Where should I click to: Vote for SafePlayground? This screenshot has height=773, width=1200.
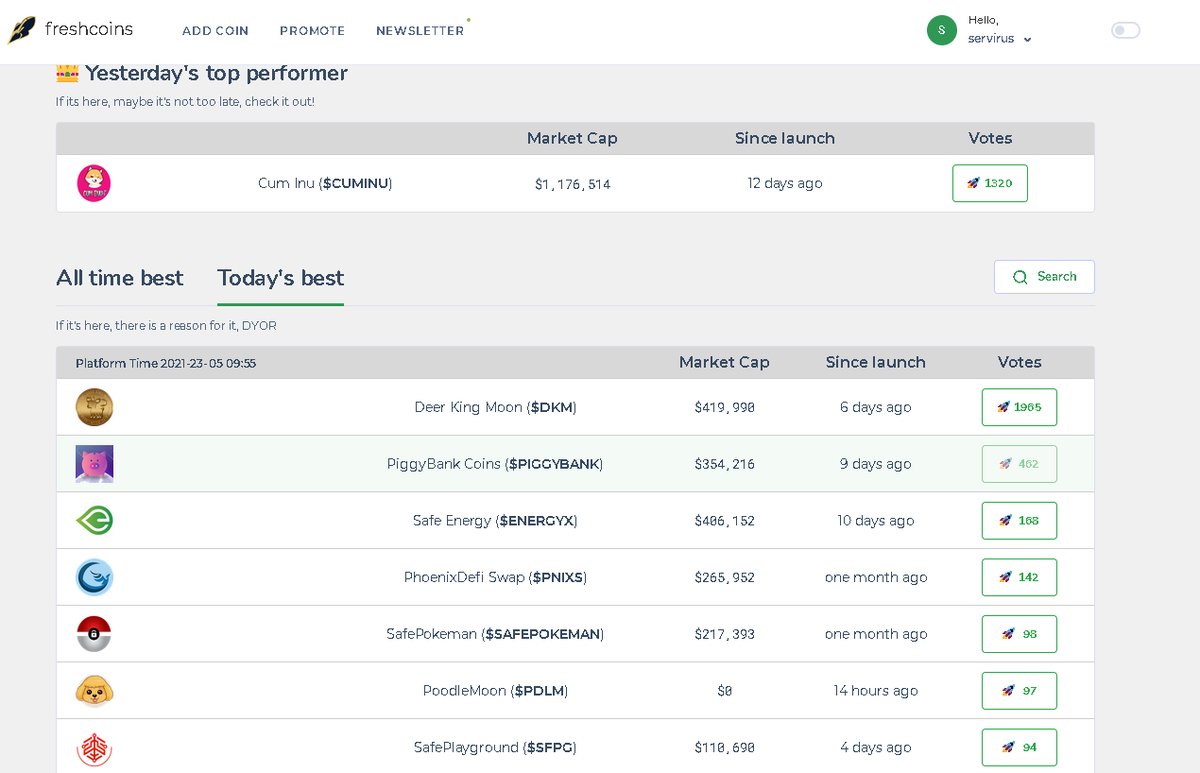point(1019,747)
